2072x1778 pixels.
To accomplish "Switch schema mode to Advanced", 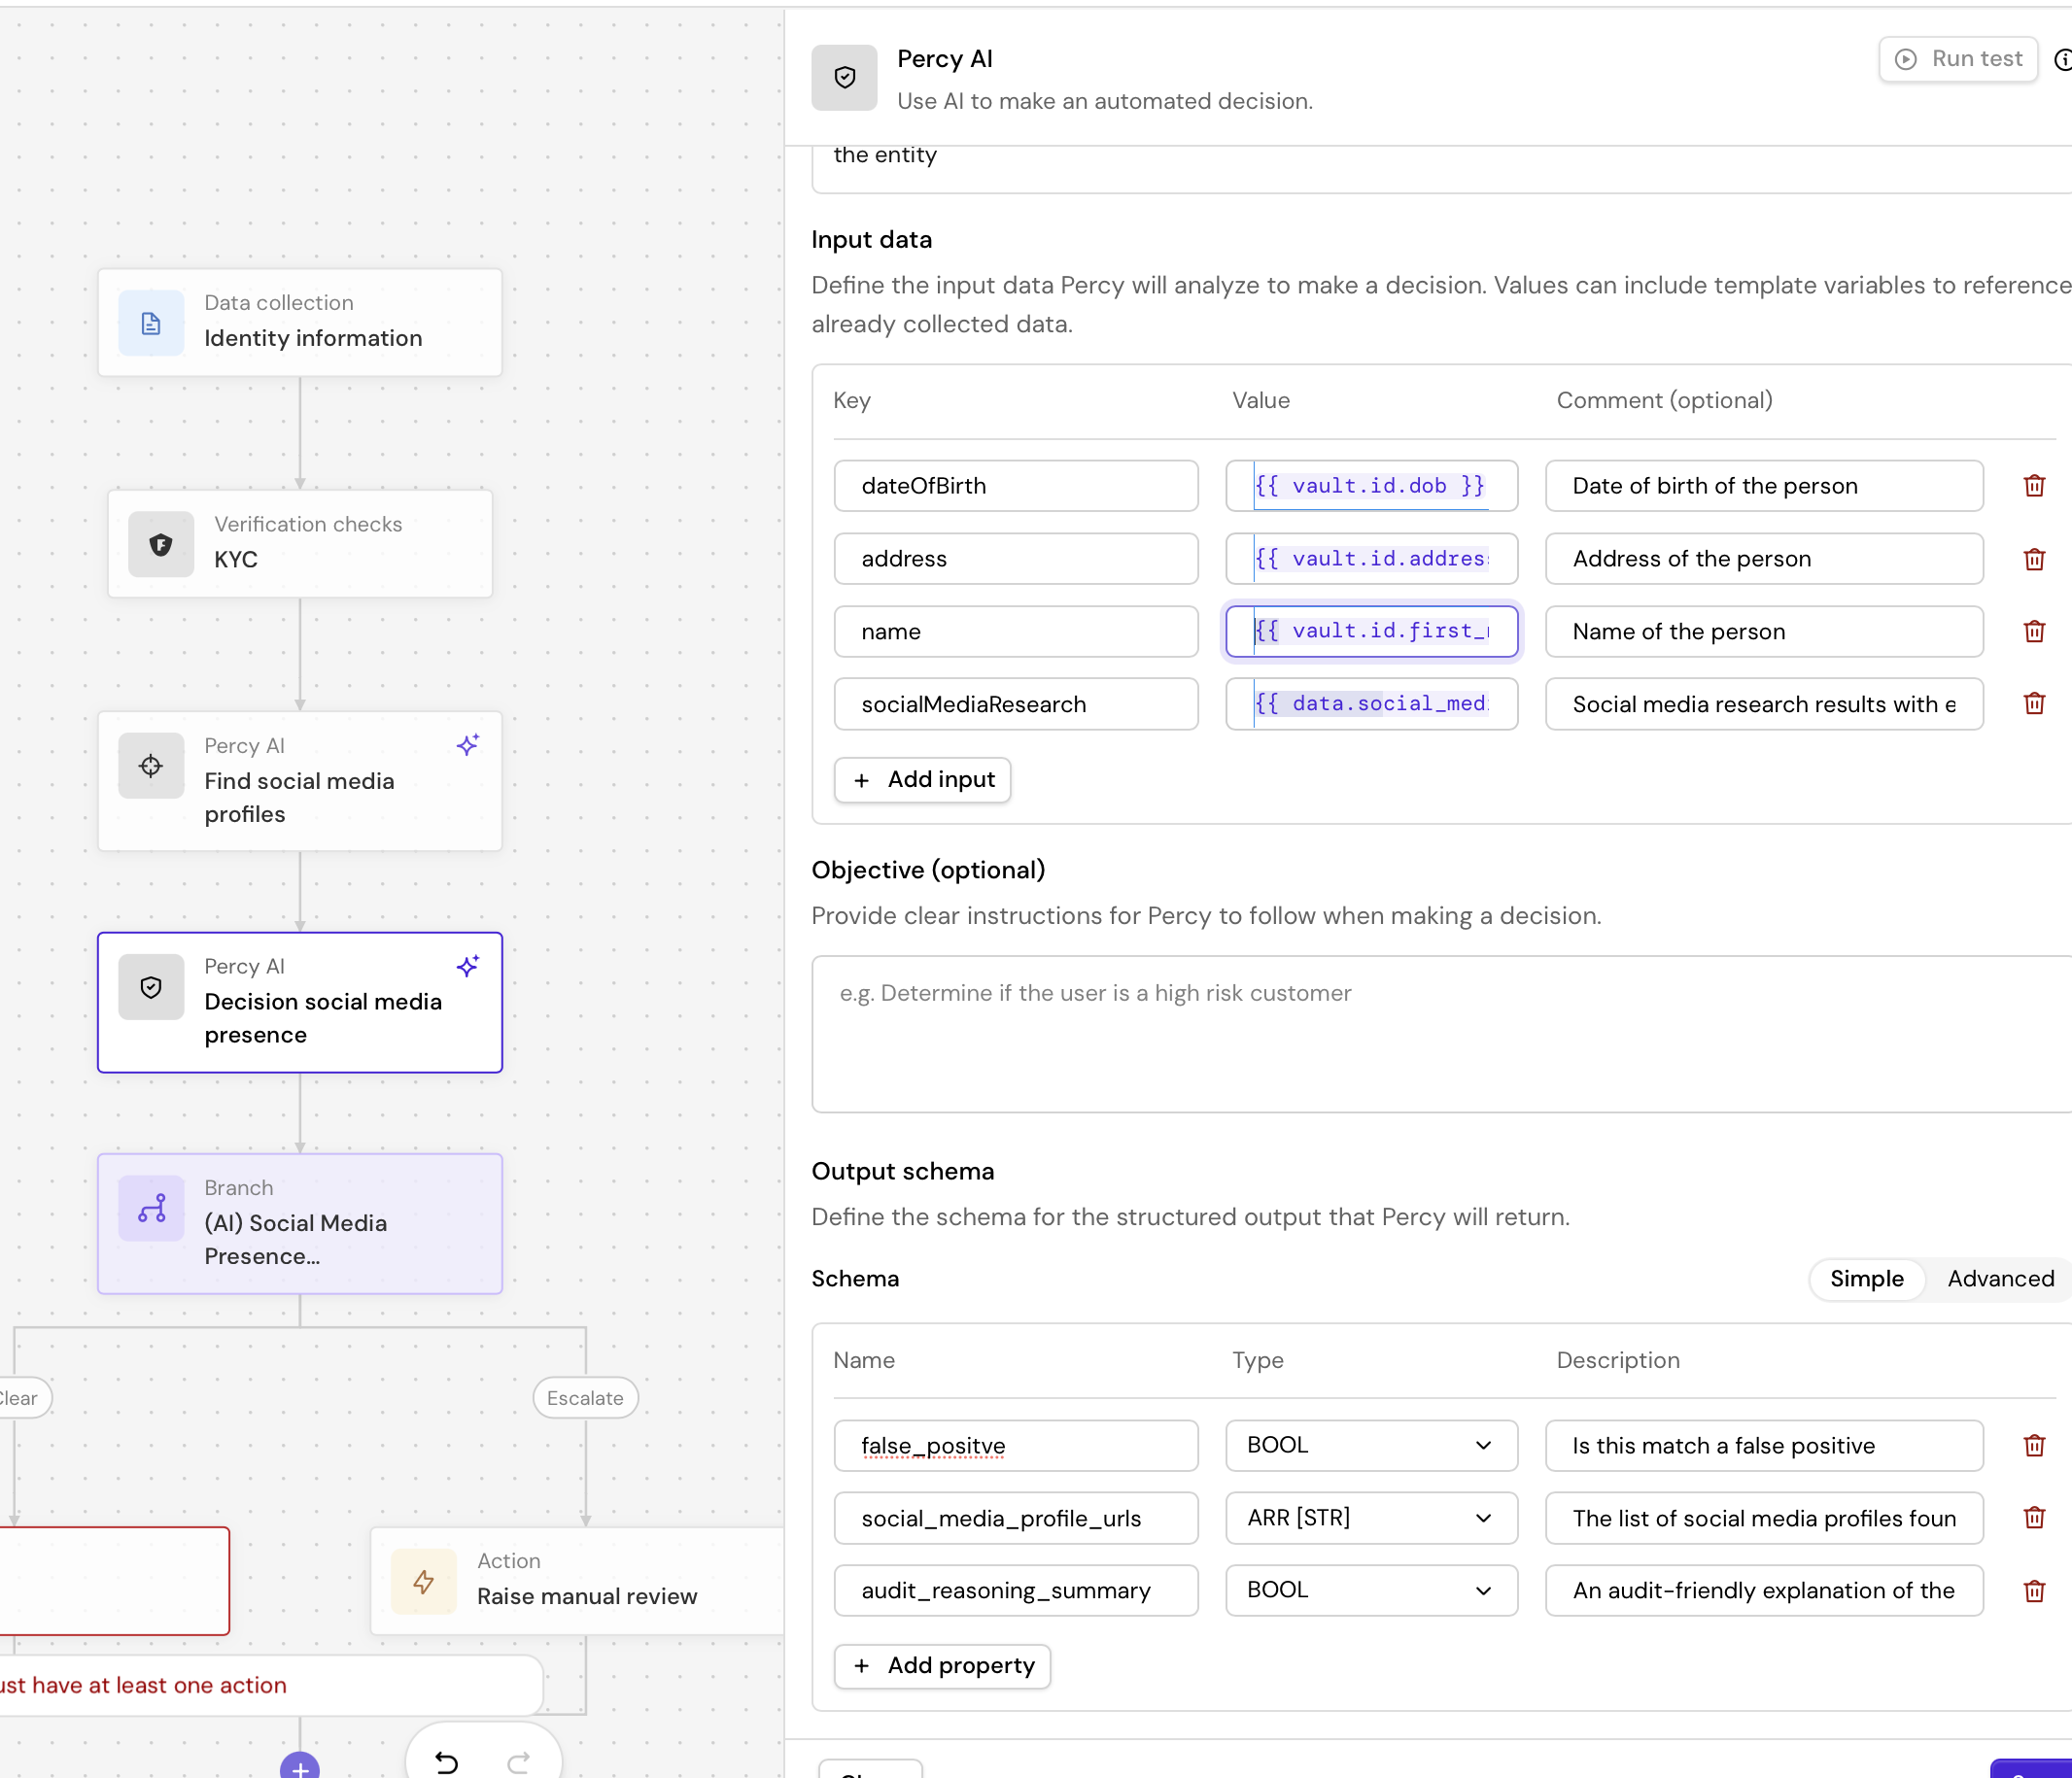I will coord(2000,1278).
